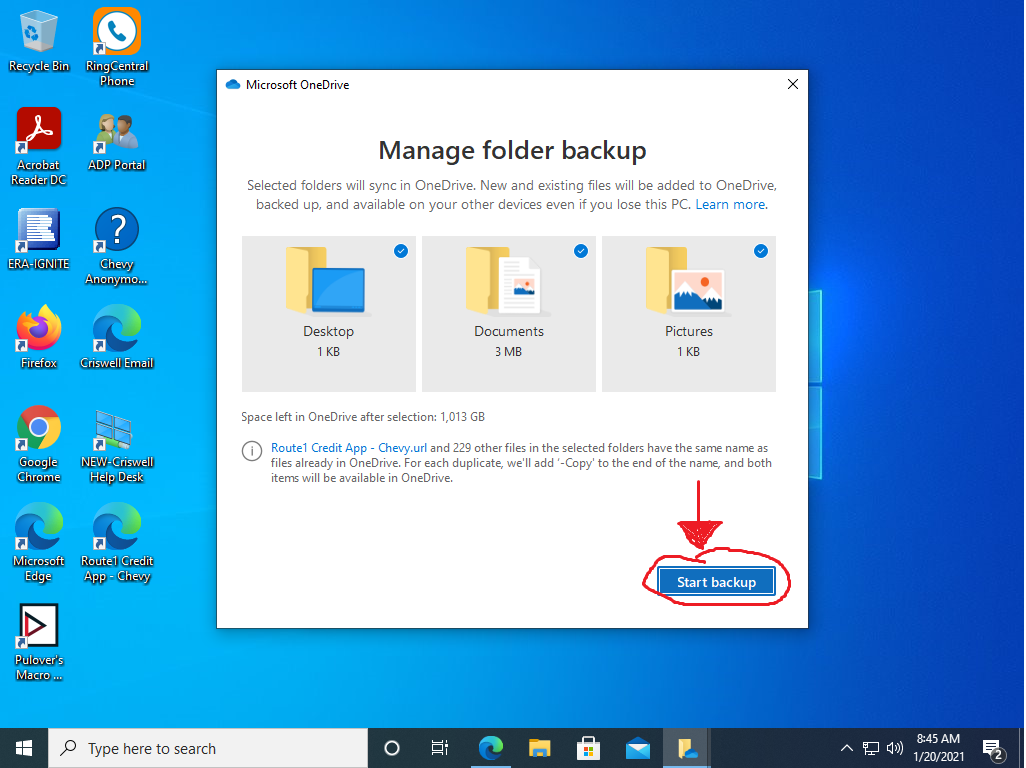The height and width of the screenshot is (768, 1026).
Task: Open Criswell Email shortcut
Action: point(116,337)
